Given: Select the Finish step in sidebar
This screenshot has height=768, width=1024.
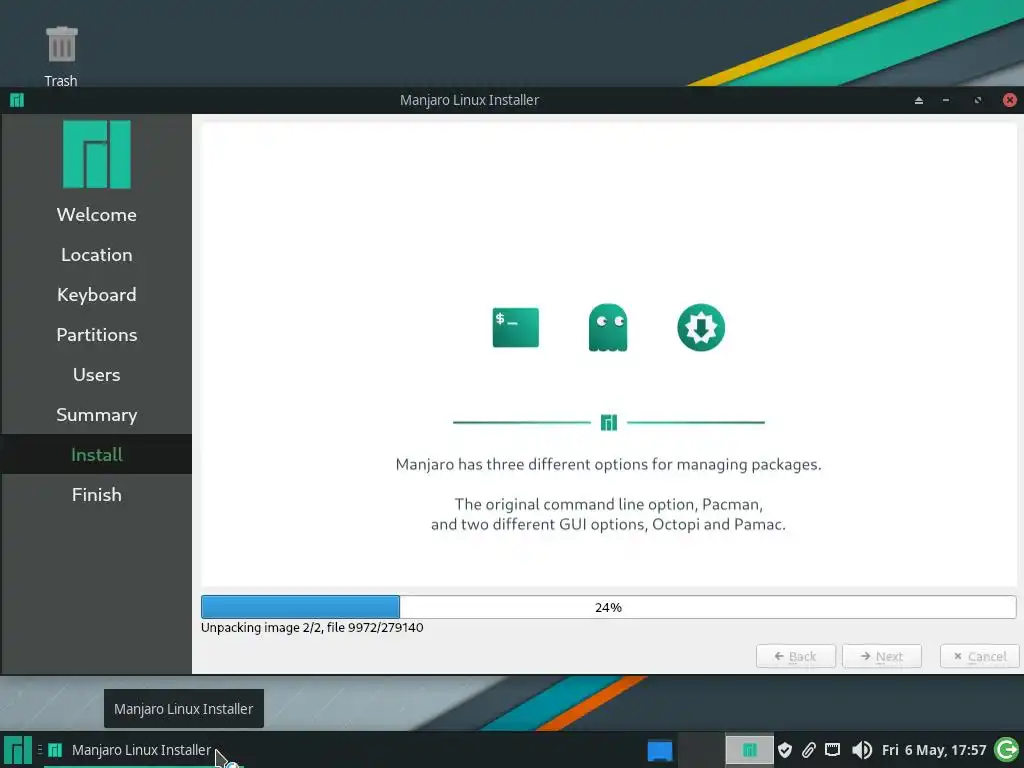Looking at the screenshot, I should click(97, 494).
